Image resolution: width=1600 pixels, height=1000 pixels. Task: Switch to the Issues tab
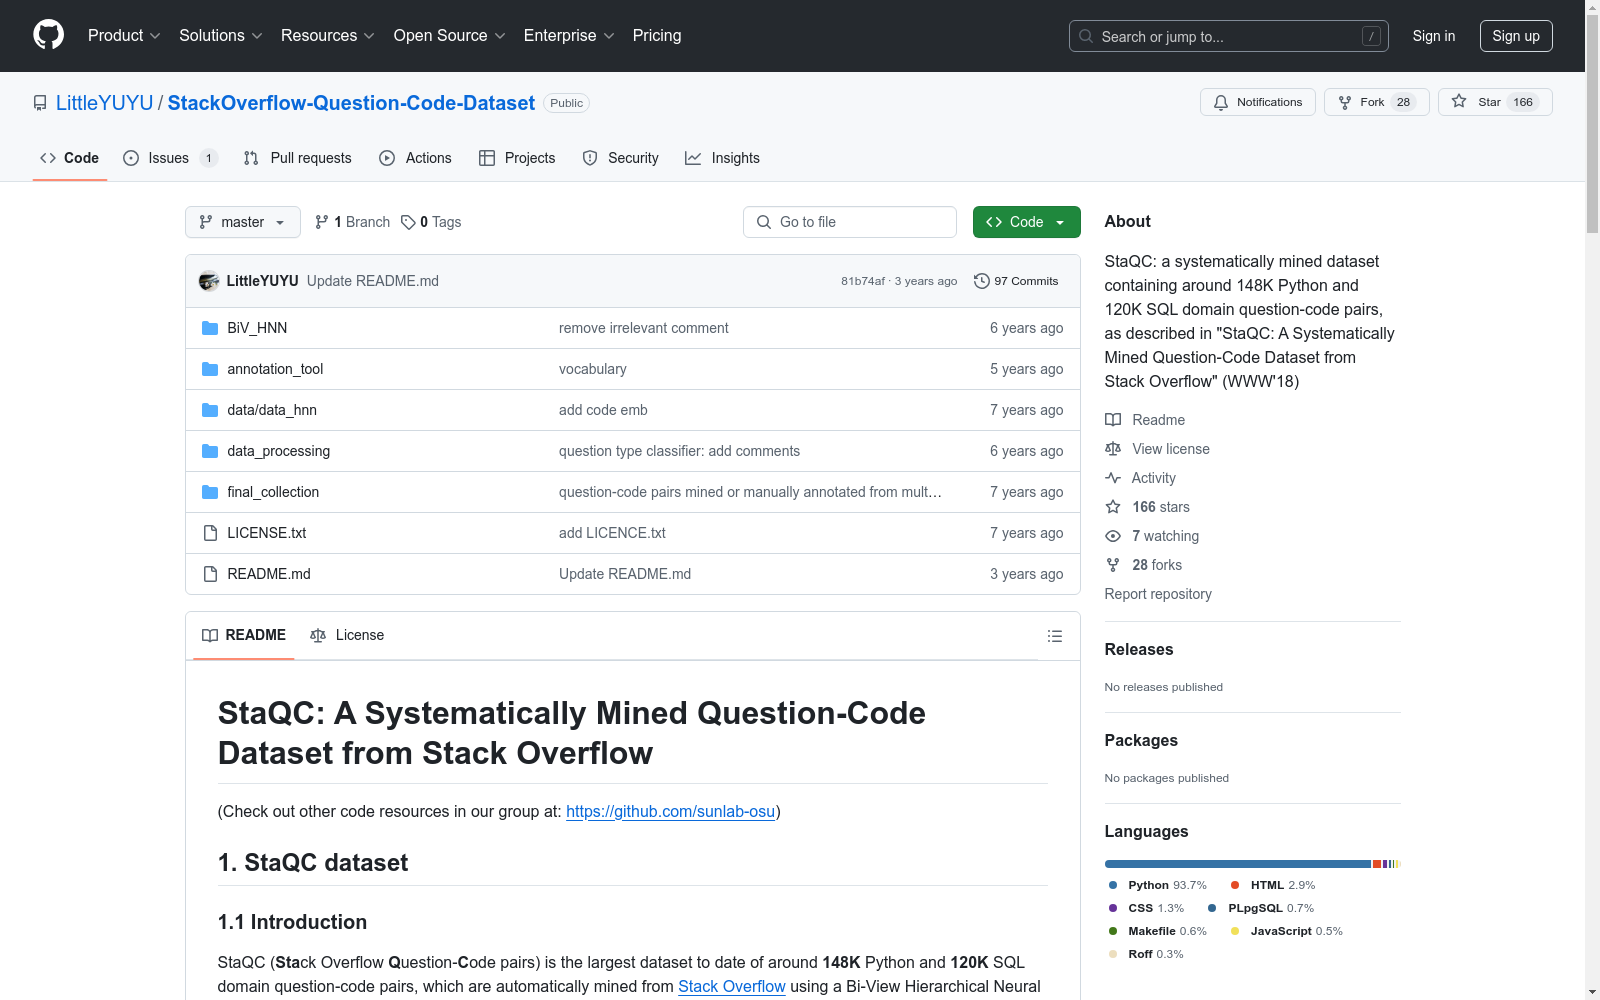pyautogui.click(x=170, y=158)
